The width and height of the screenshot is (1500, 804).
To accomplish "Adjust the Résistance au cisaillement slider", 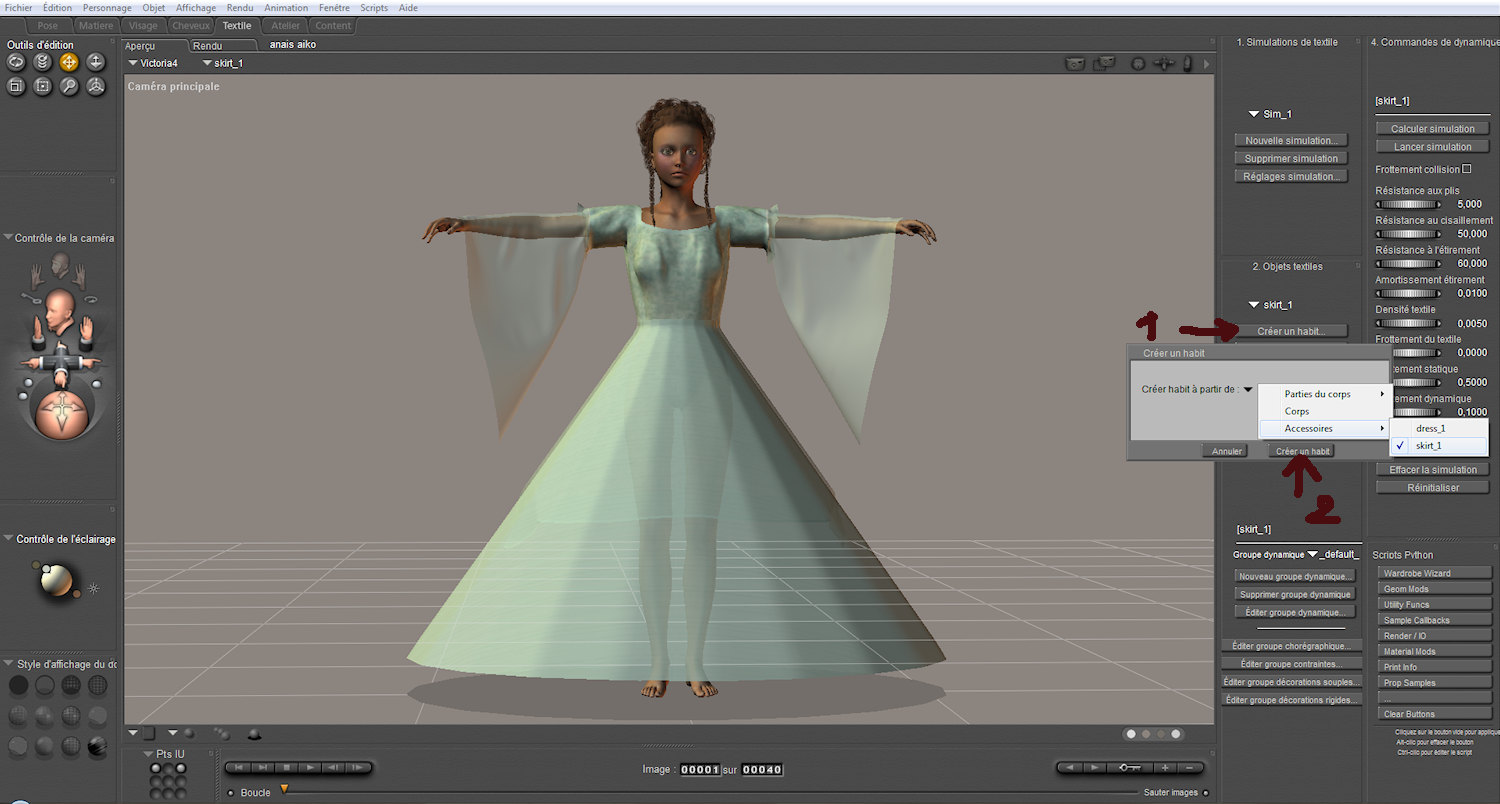I will pyautogui.click(x=1408, y=234).
